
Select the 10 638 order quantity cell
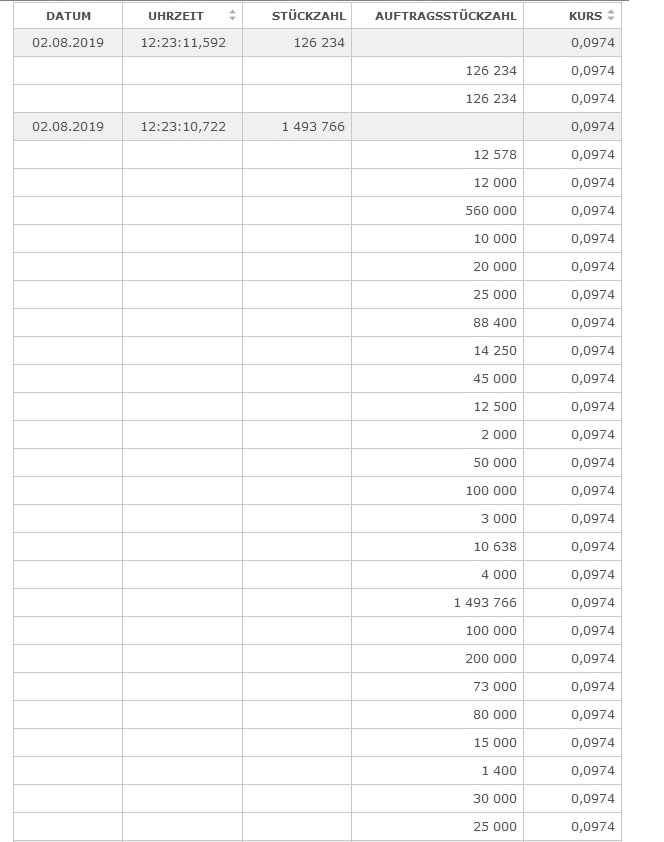point(495,547)
